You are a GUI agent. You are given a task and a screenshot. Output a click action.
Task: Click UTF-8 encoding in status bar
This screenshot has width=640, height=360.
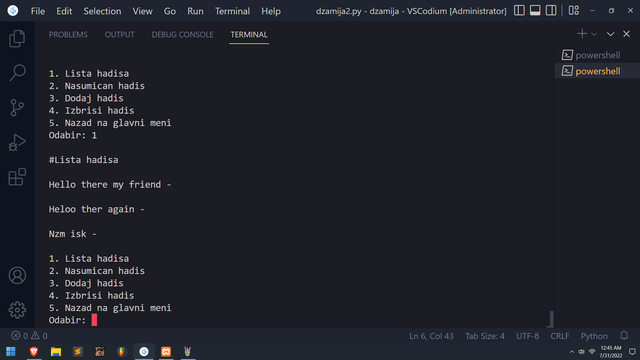[x=527, y=336]
